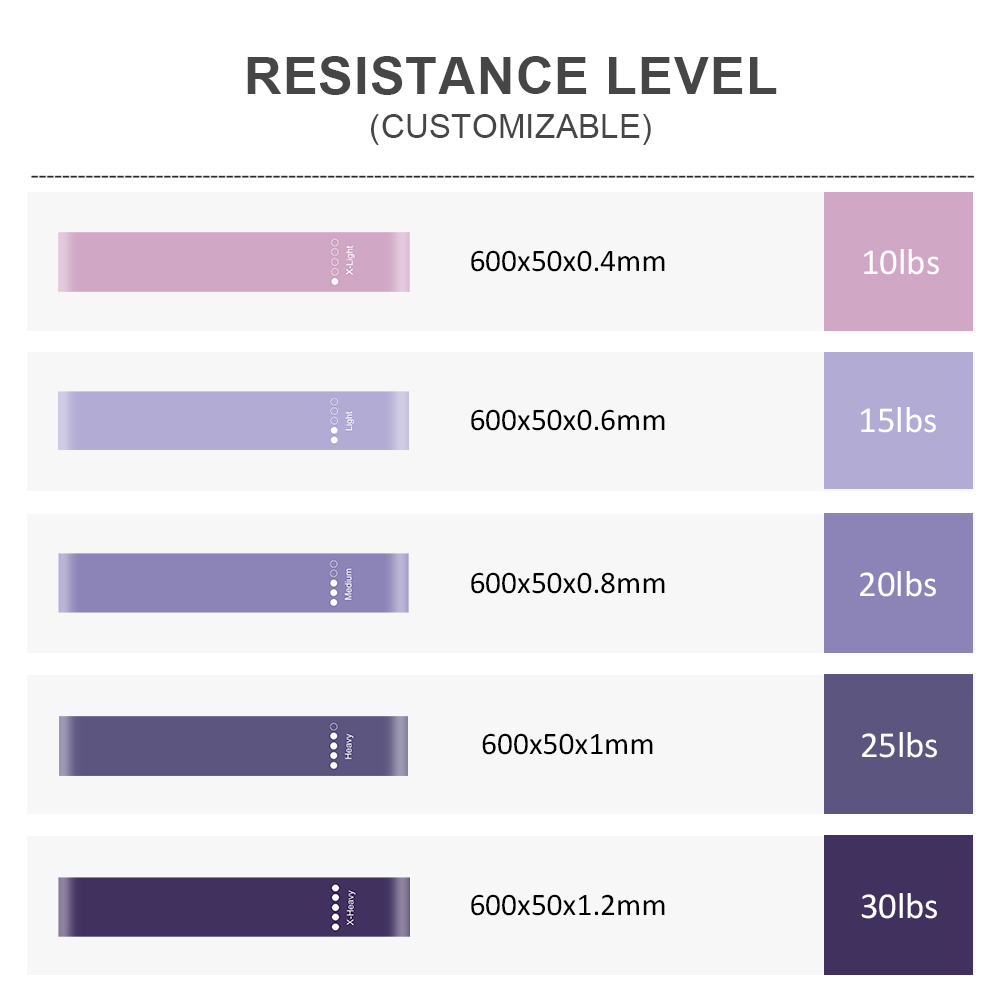1000x1000 pixels.
Task: Click the (CUSTOMIZABLE) subtitle text
Action: (511, 127)
